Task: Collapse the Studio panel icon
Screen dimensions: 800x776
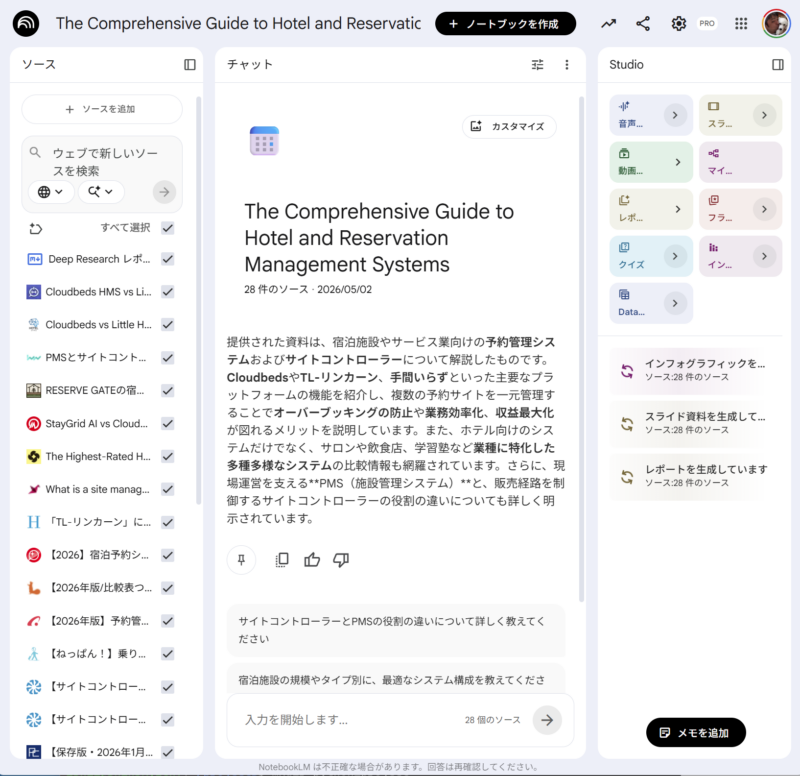Action: coord(778,64)
